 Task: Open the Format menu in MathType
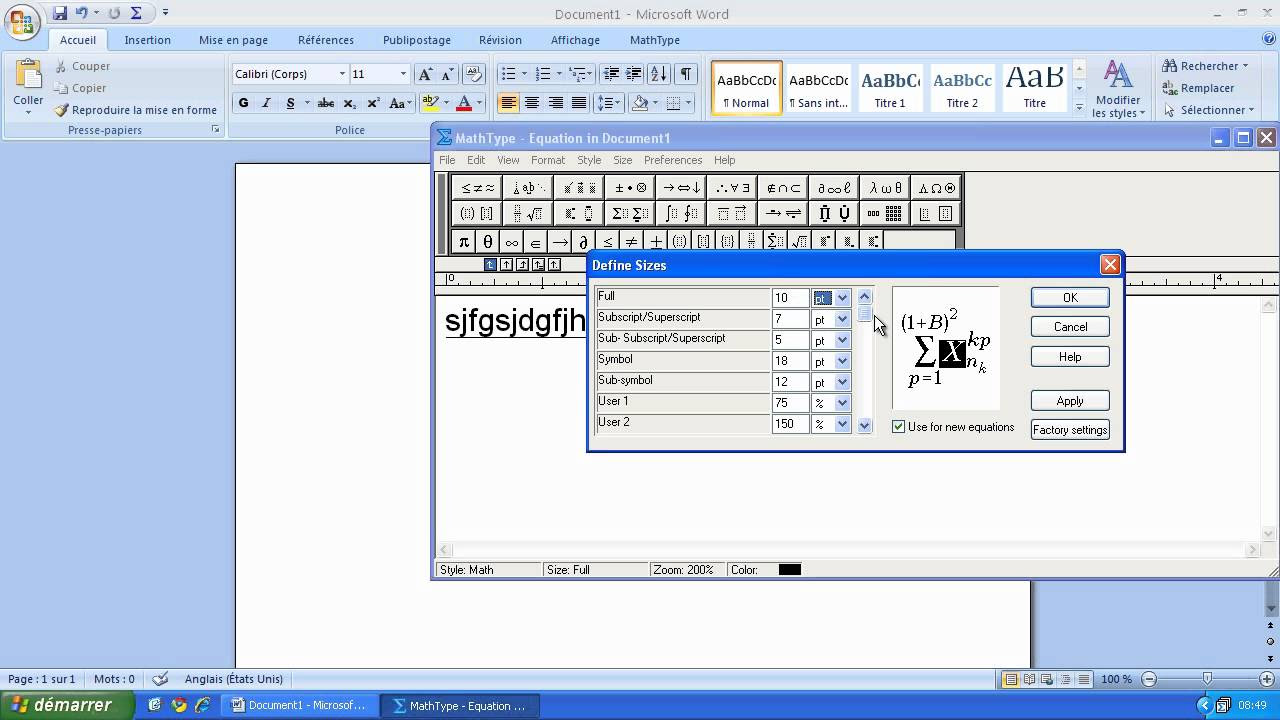pos(548,160)
